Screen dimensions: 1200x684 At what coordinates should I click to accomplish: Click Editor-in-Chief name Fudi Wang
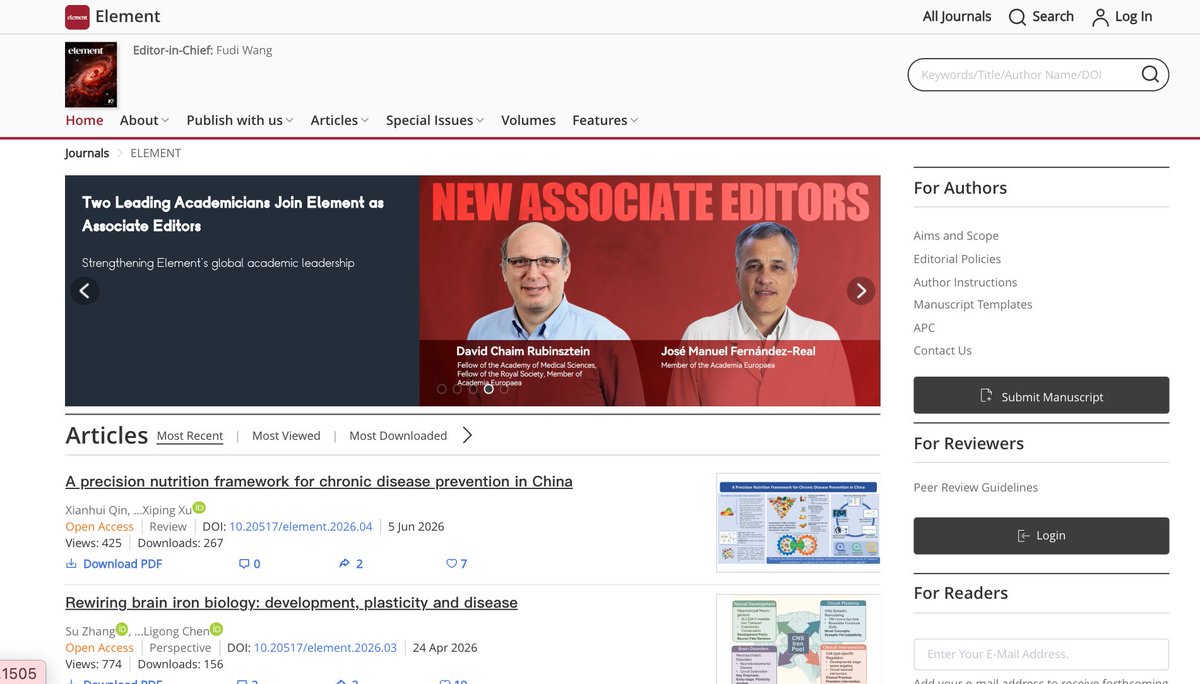coord(244,50)
